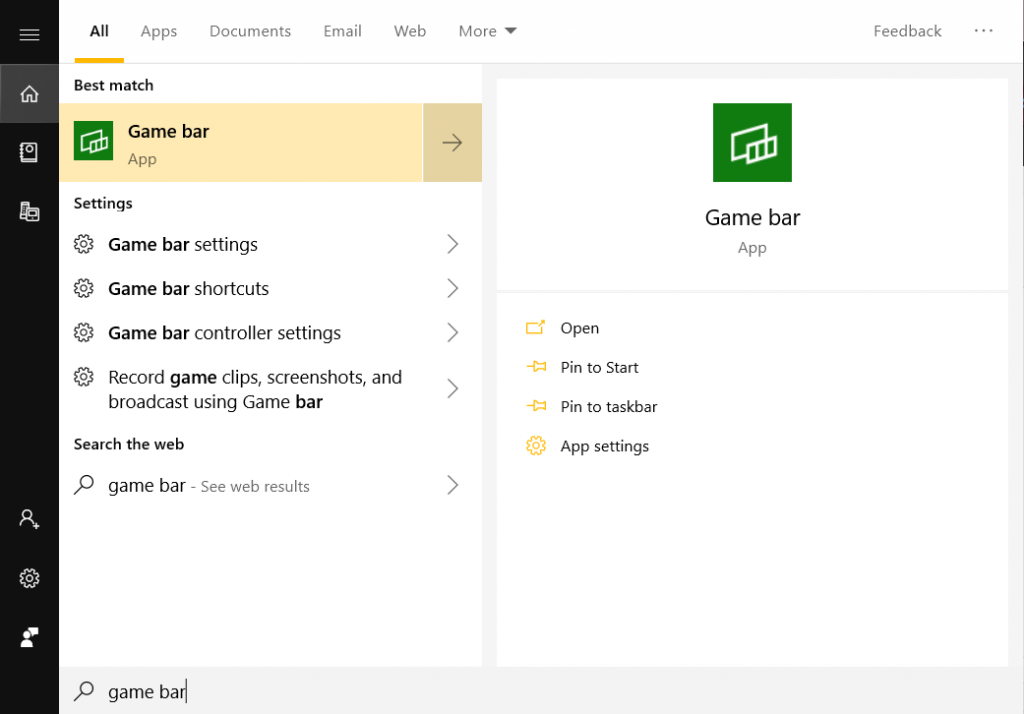The width and height of the screenshot is (1024, 714).
Task: Click the Pin to taskbar pin icon
Action: click(x=536, y=406)
